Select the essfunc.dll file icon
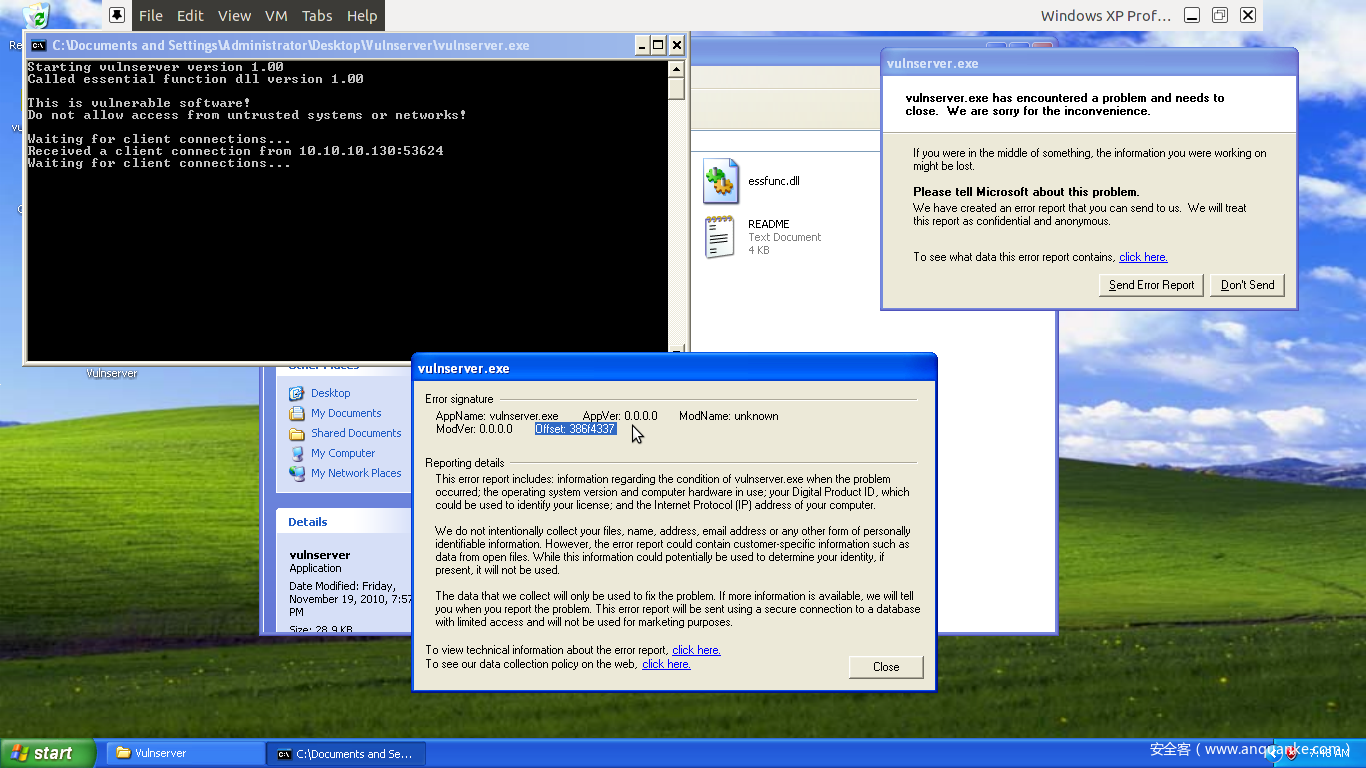Viewport: 1366px width, 768px height. [721, 181]
